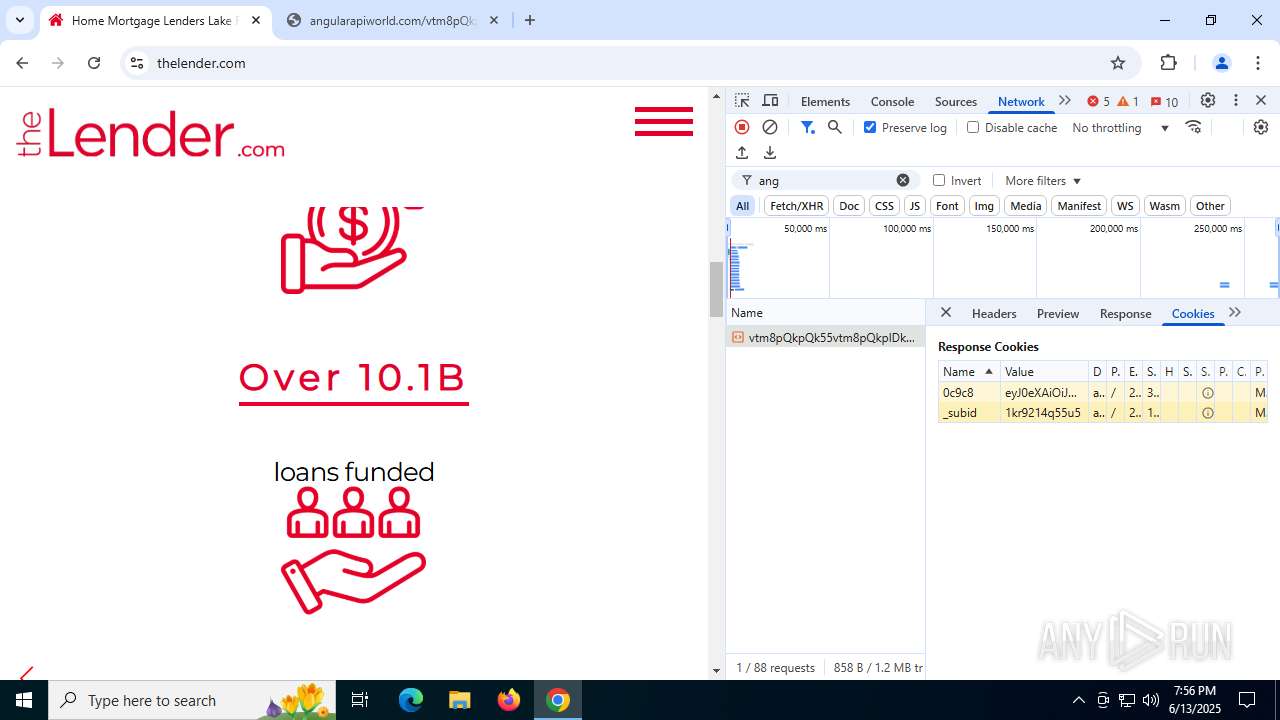Filter by Img requests
This screenshot has height=720, width=1280.
(984, 206)
